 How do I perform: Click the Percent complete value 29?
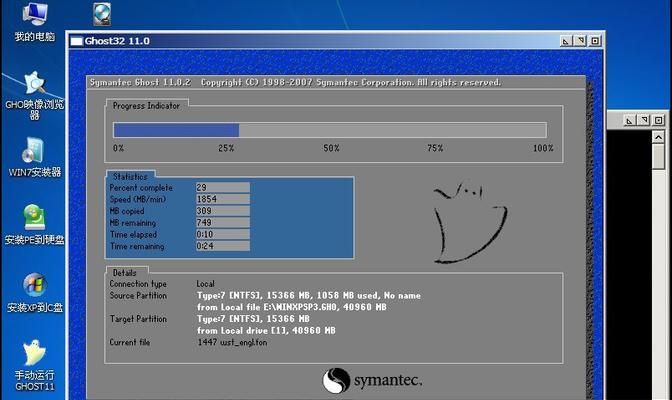pyautogui.click(x=223, y=187)
